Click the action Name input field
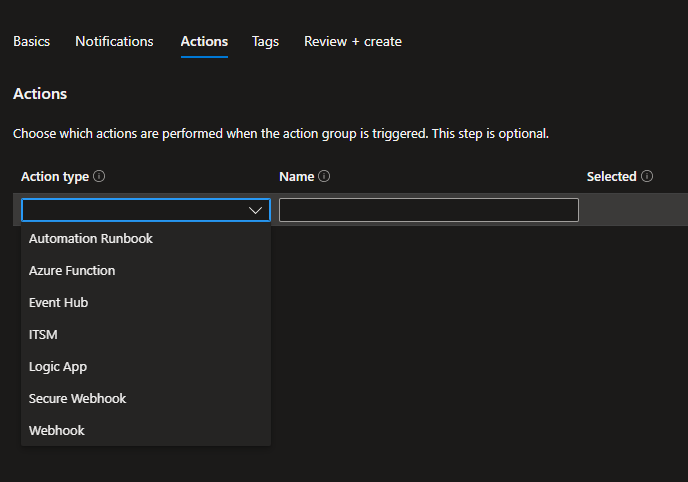688x482 pixels. pos(429,210)
